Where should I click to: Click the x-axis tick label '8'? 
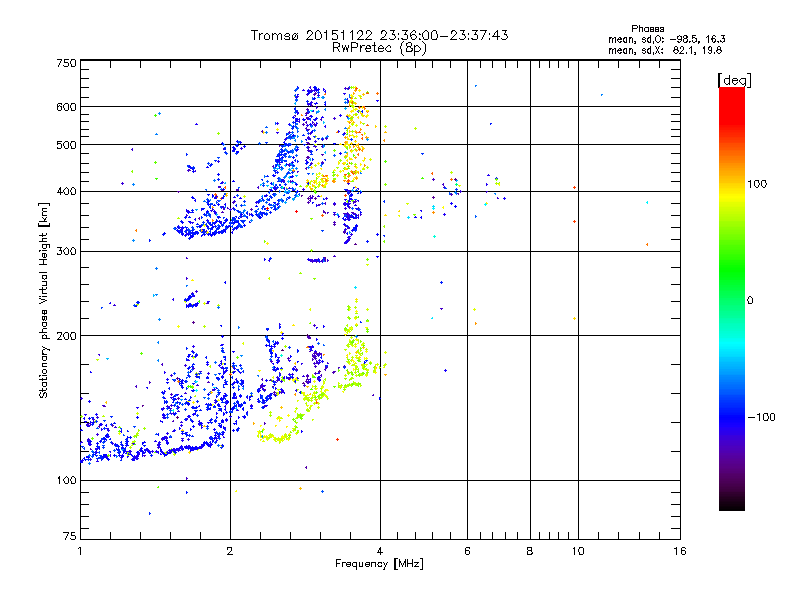coord(530,551)
